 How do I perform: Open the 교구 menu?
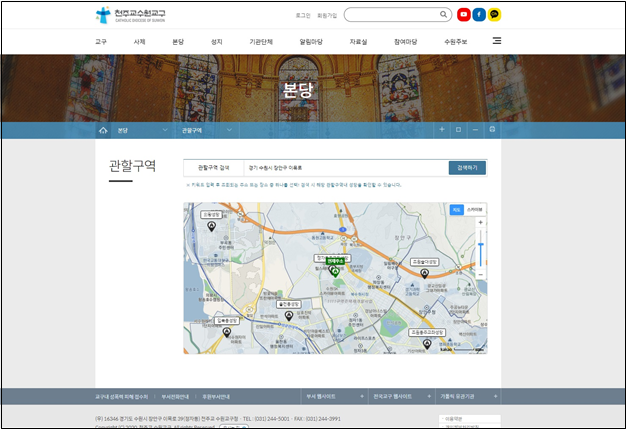[x=101, y=42]
